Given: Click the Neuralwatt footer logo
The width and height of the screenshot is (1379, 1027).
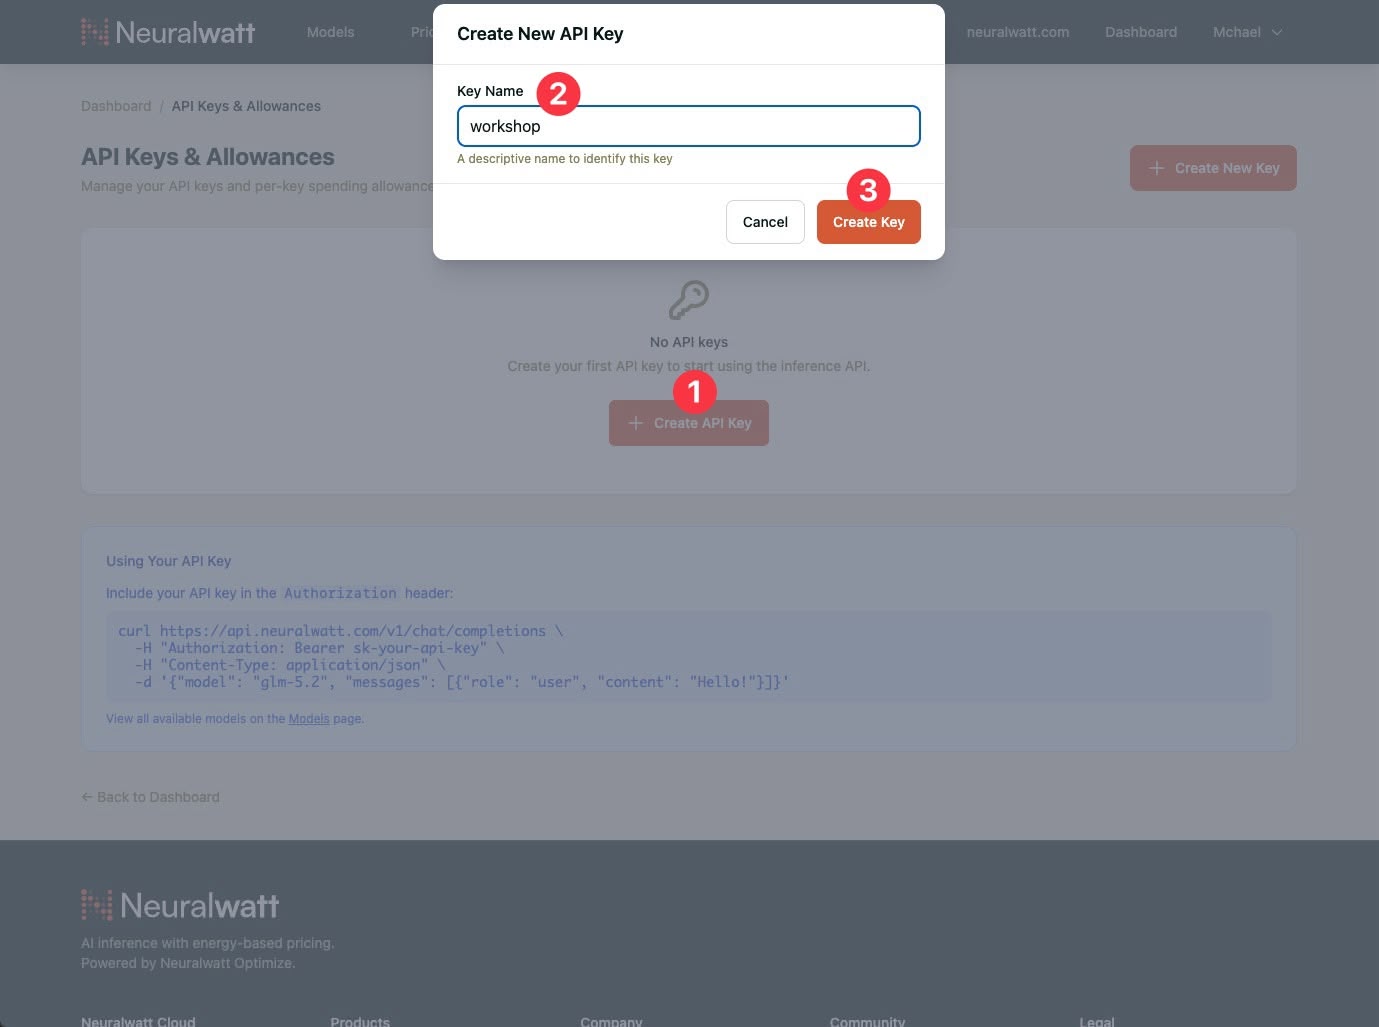Looking at the screenshot, I should point(180,906).
